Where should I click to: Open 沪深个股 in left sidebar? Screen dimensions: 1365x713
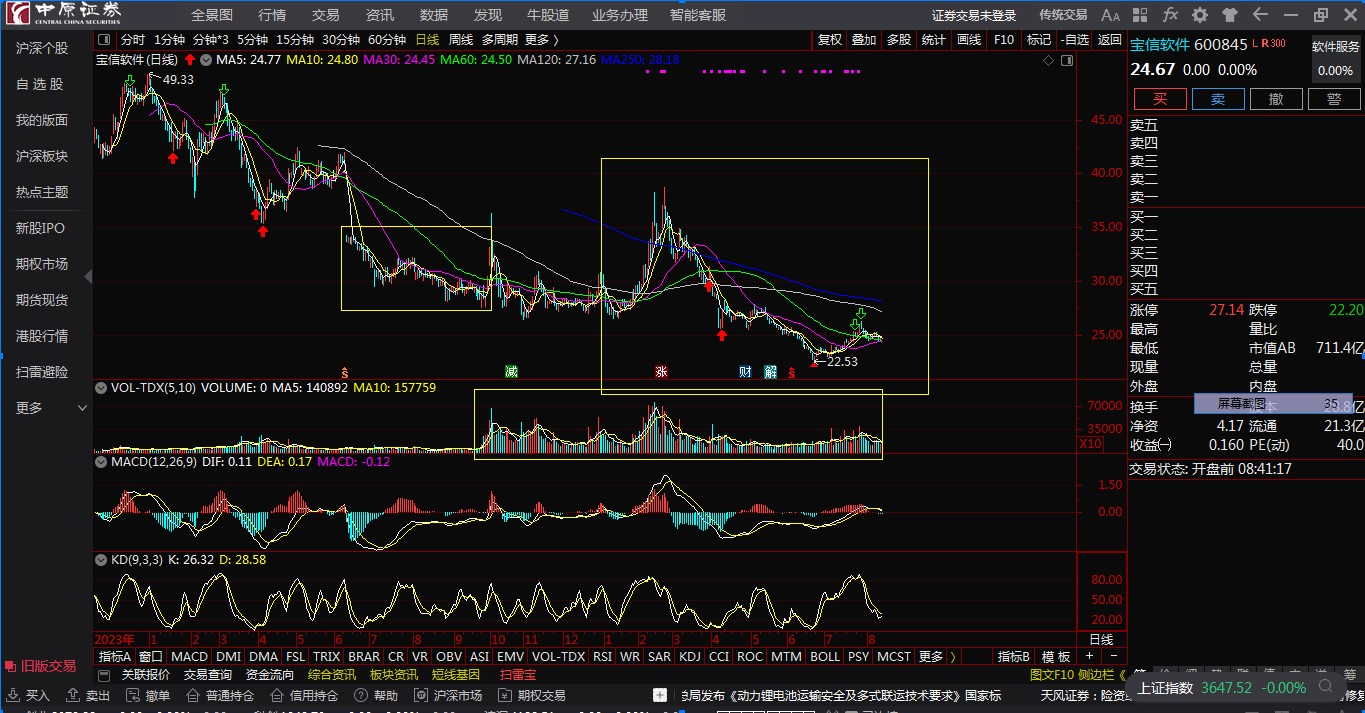[42, 48]
